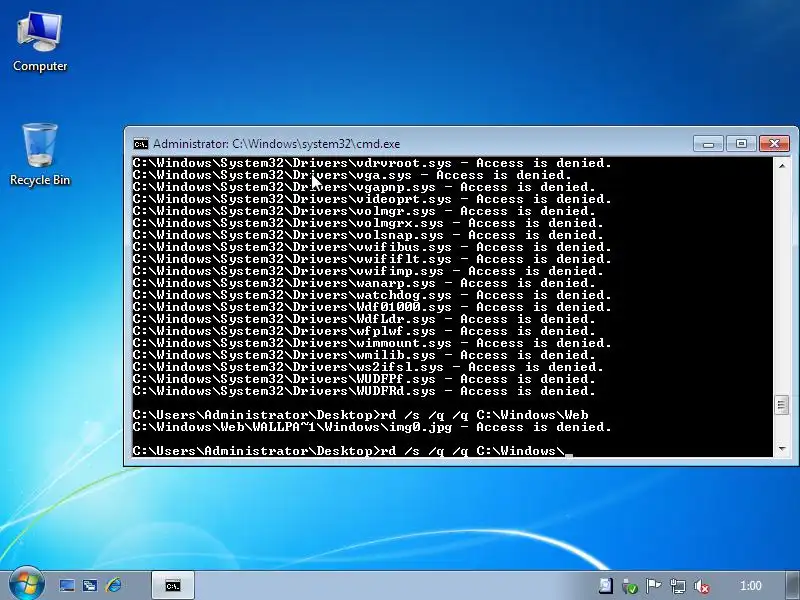Click the line with Wdf01000.sys

click(x=371, y=307)
